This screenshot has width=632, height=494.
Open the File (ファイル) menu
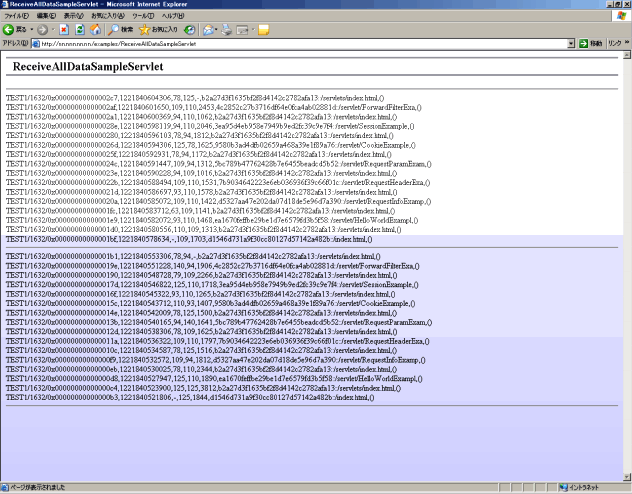17,16
